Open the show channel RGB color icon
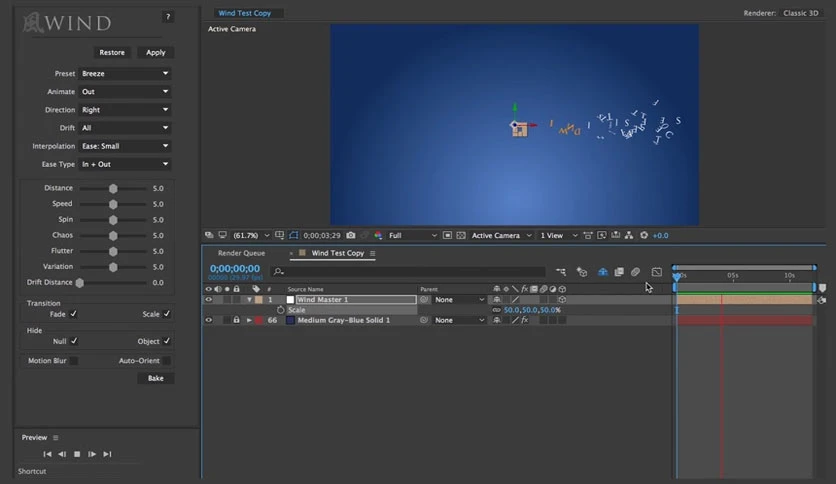Viewport: 836px width, 484px height. [378, 235]
